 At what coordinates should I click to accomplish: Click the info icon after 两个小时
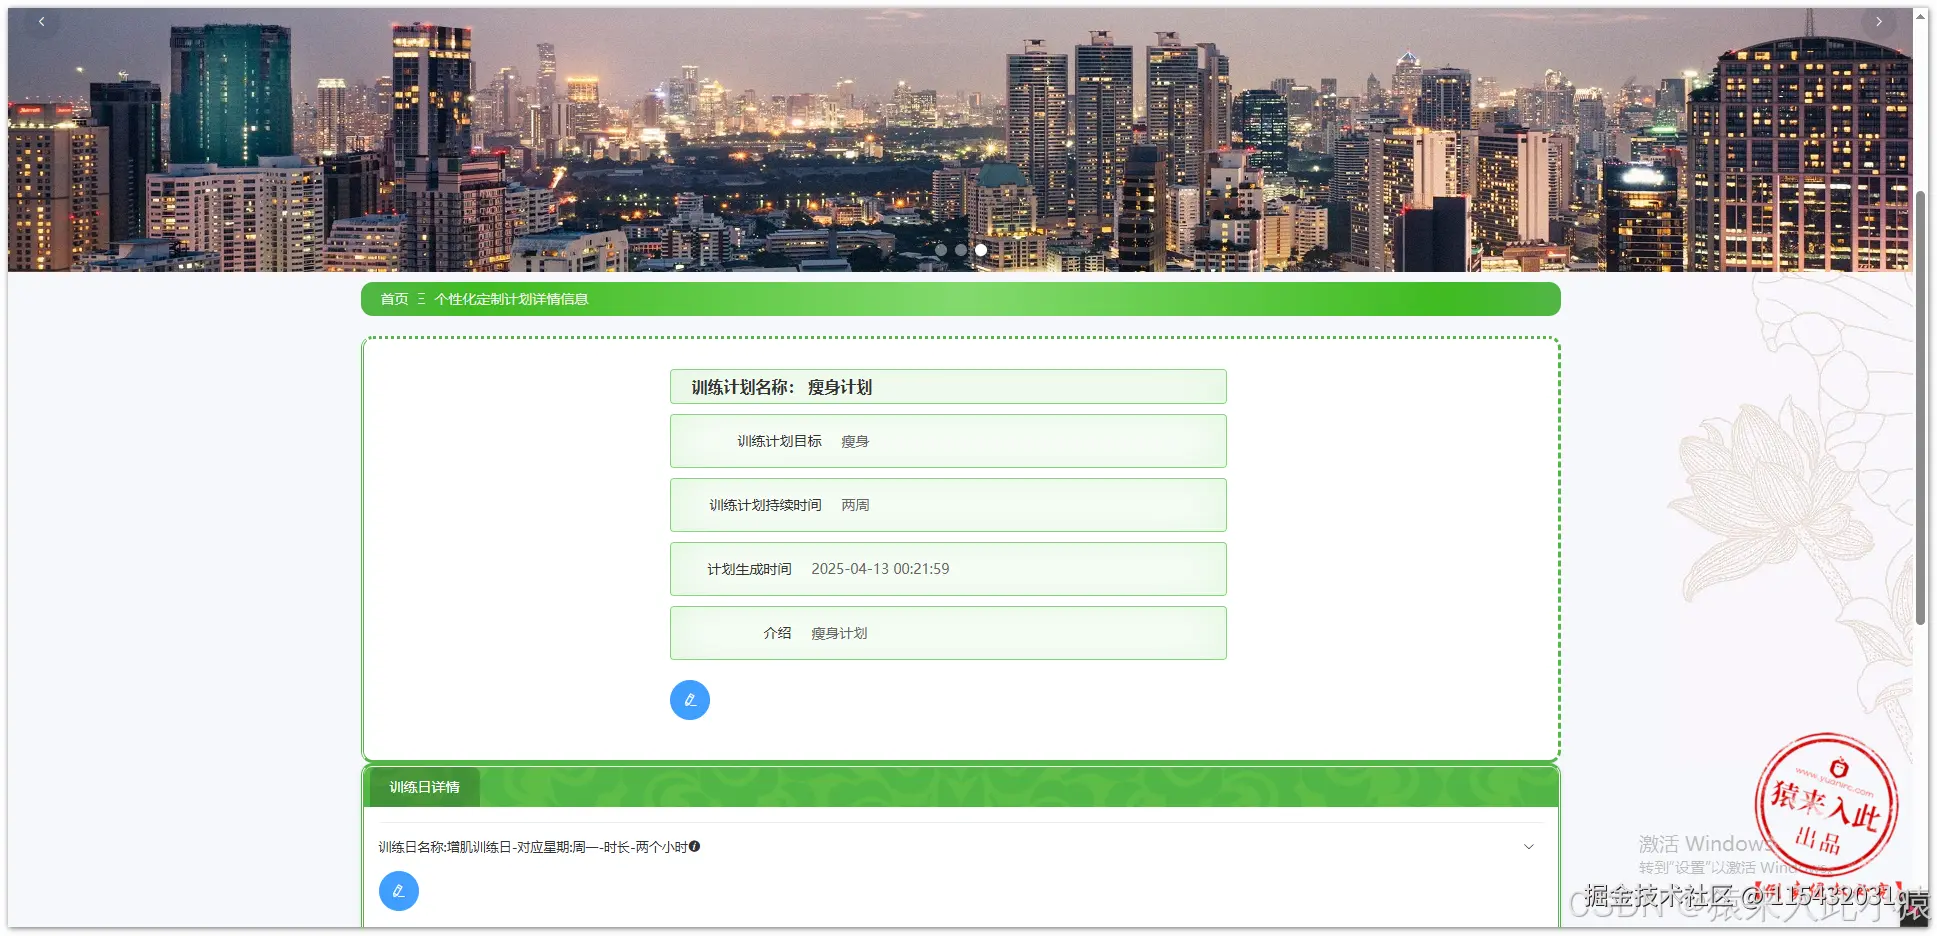696,847
